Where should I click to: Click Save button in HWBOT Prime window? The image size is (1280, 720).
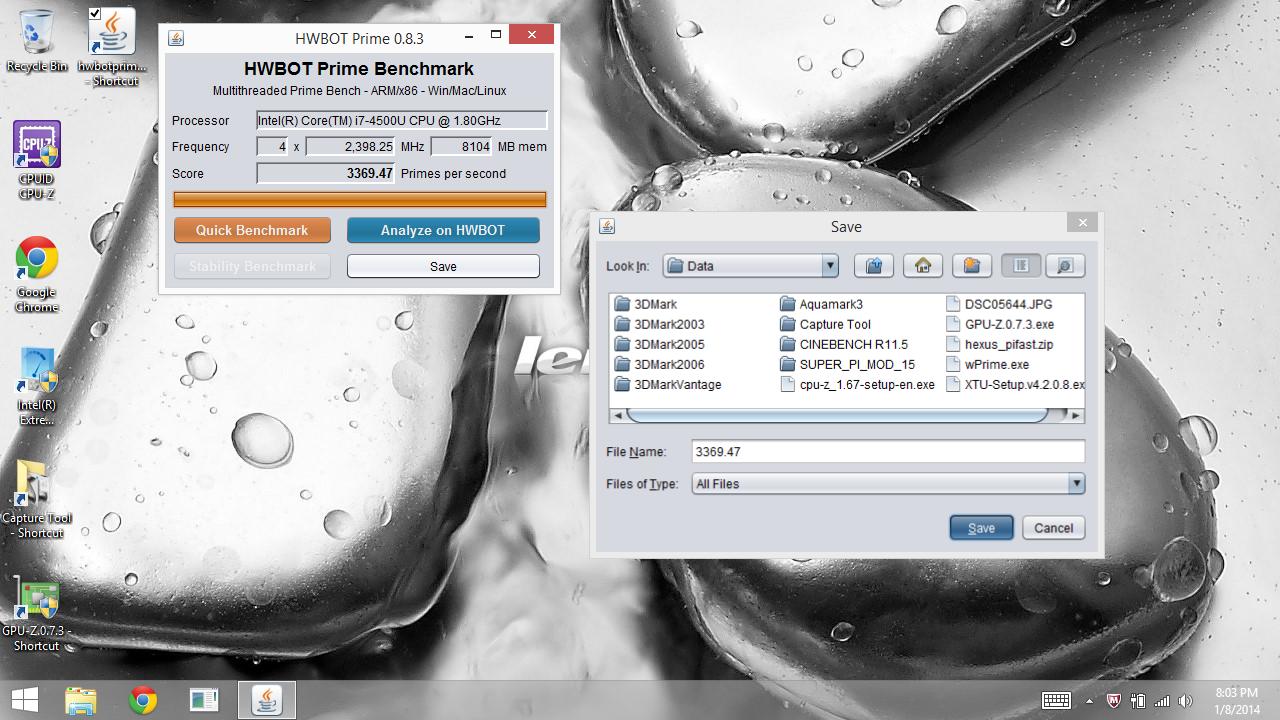[x=443, y=267]
